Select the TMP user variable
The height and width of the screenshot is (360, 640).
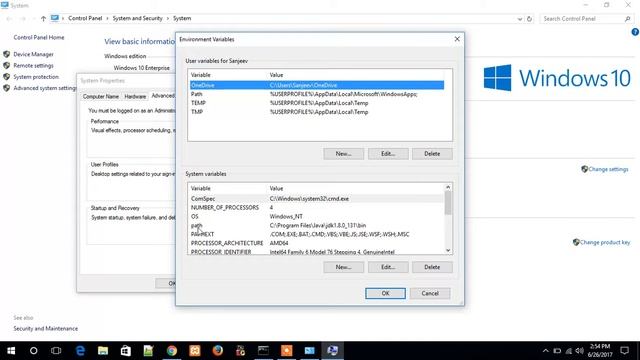click(x=317, y=112)
